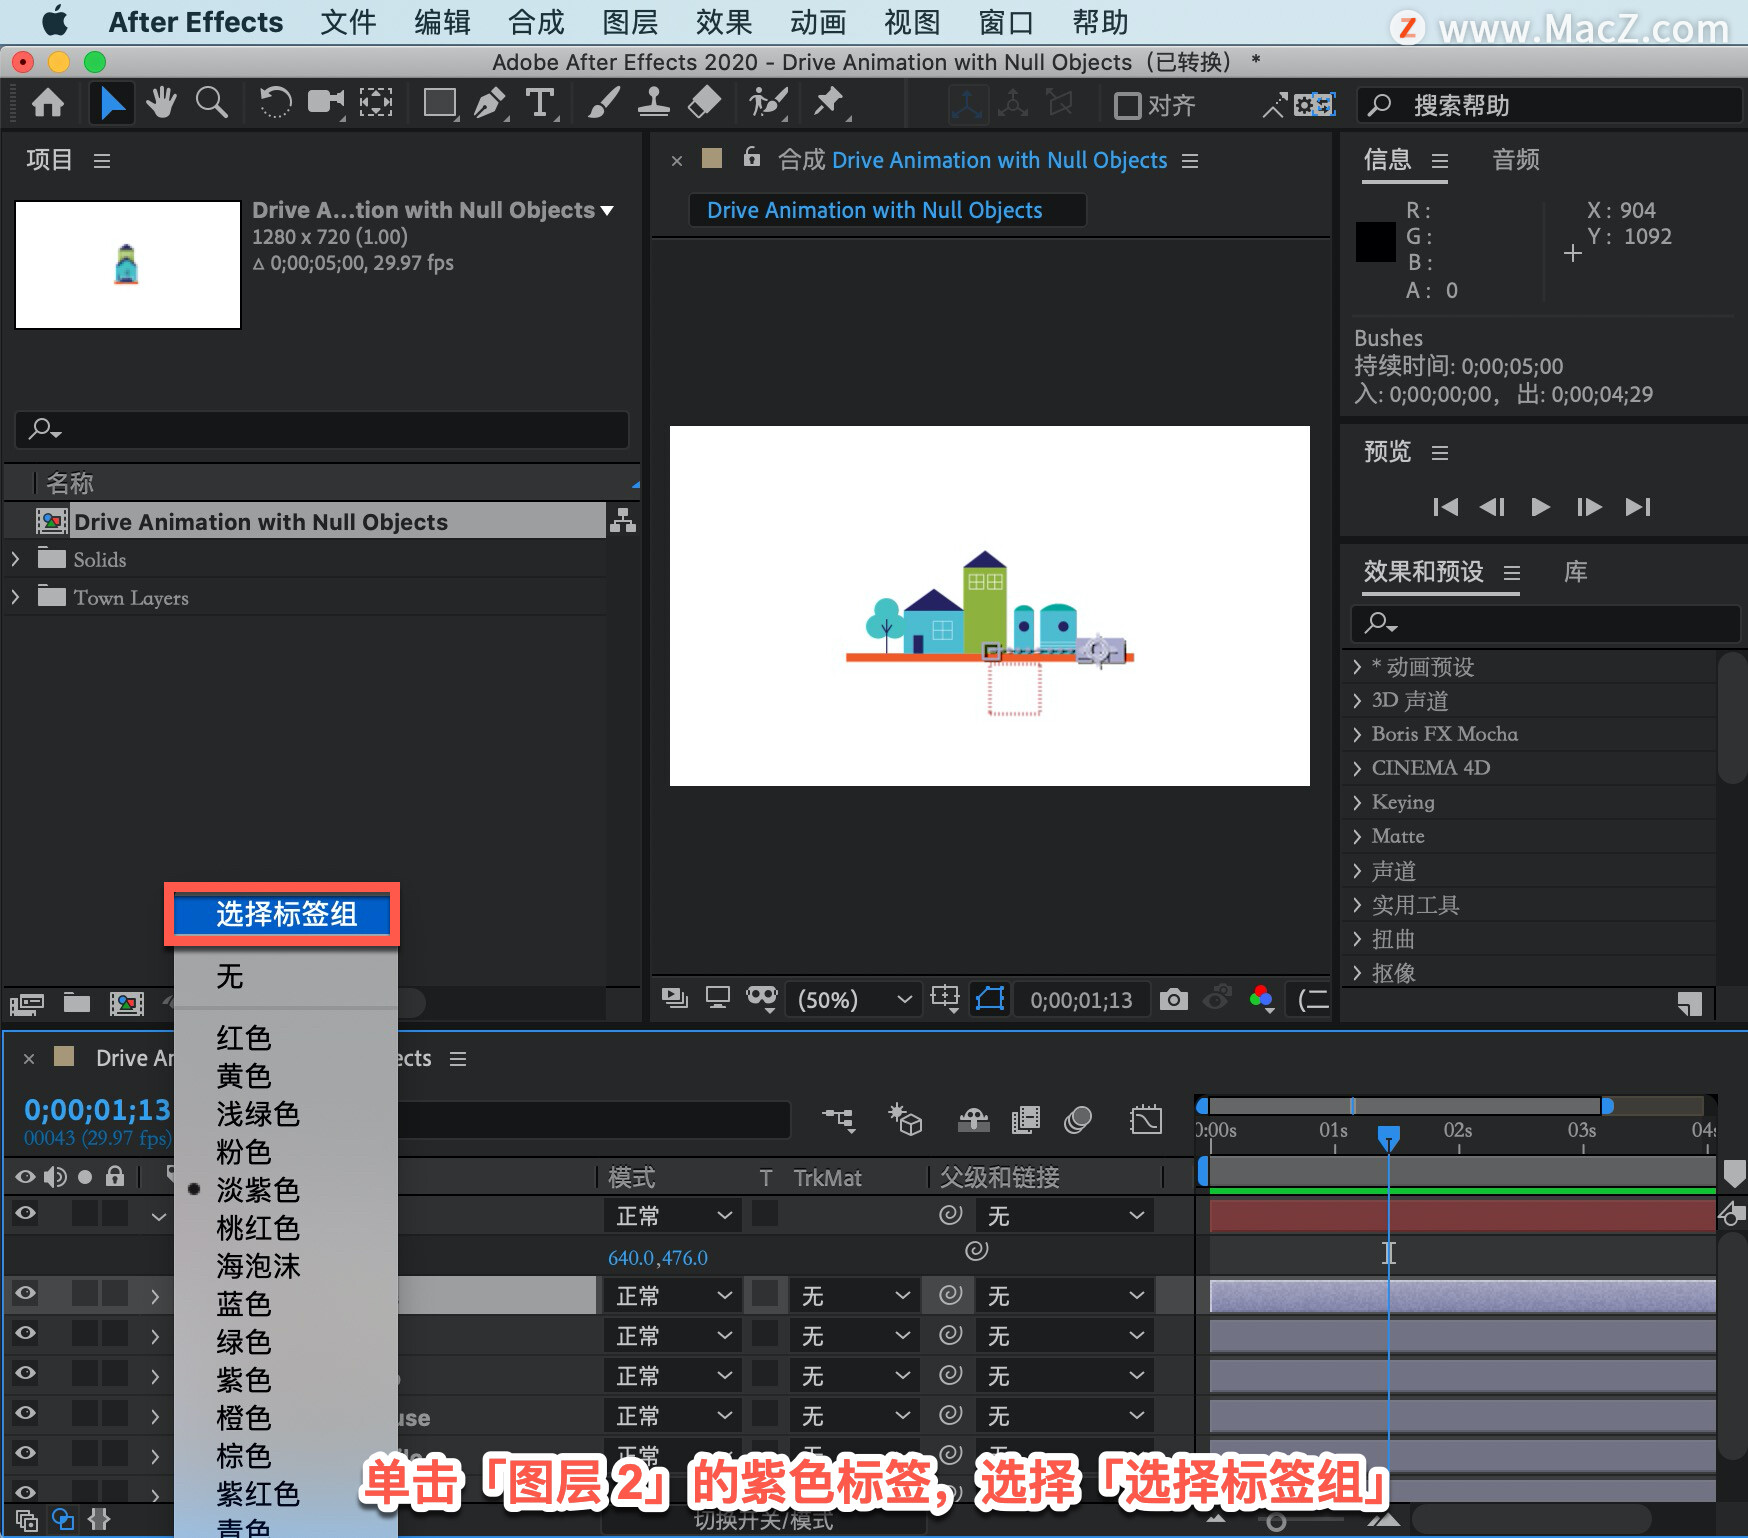Select the Zoom magnifier tool
1748x1538 pixels.
(x=211, y=102)
